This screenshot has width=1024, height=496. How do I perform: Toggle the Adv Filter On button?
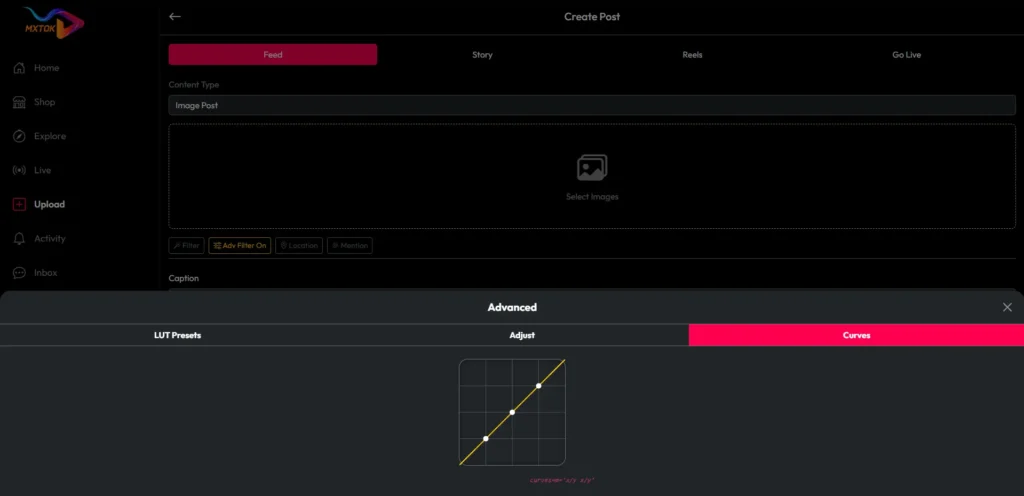click(x=240, y=245)
